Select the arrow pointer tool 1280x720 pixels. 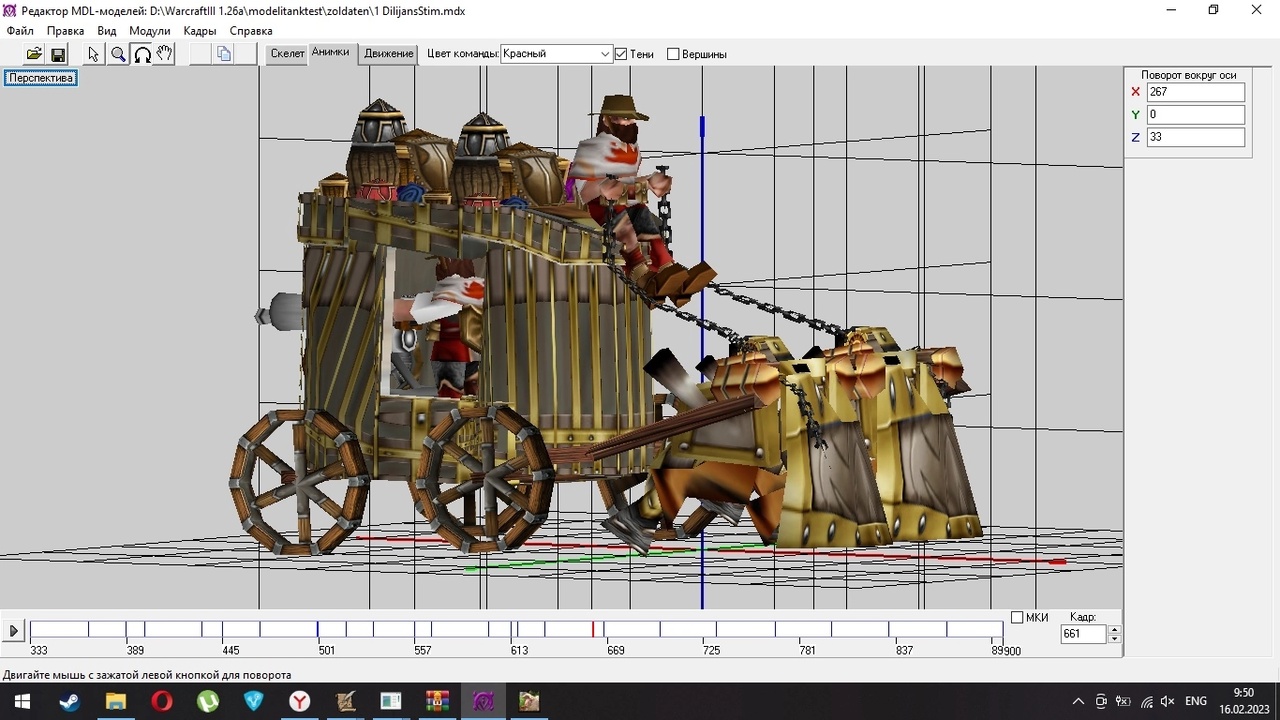[x=94, y=54]
